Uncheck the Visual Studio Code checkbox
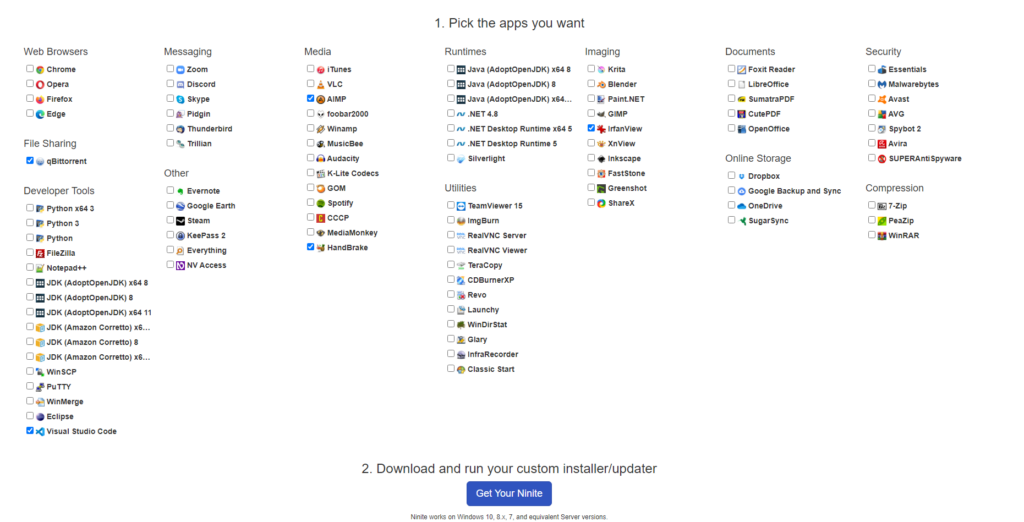The height and width of the screenshot is (522, 1024). click(30, 431)
